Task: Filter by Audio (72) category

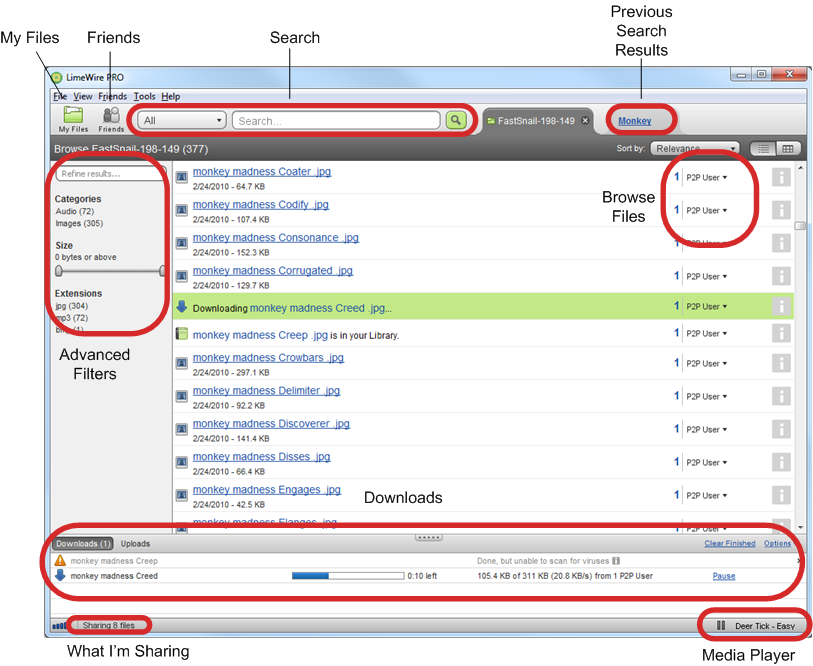Action: [75, 211]
